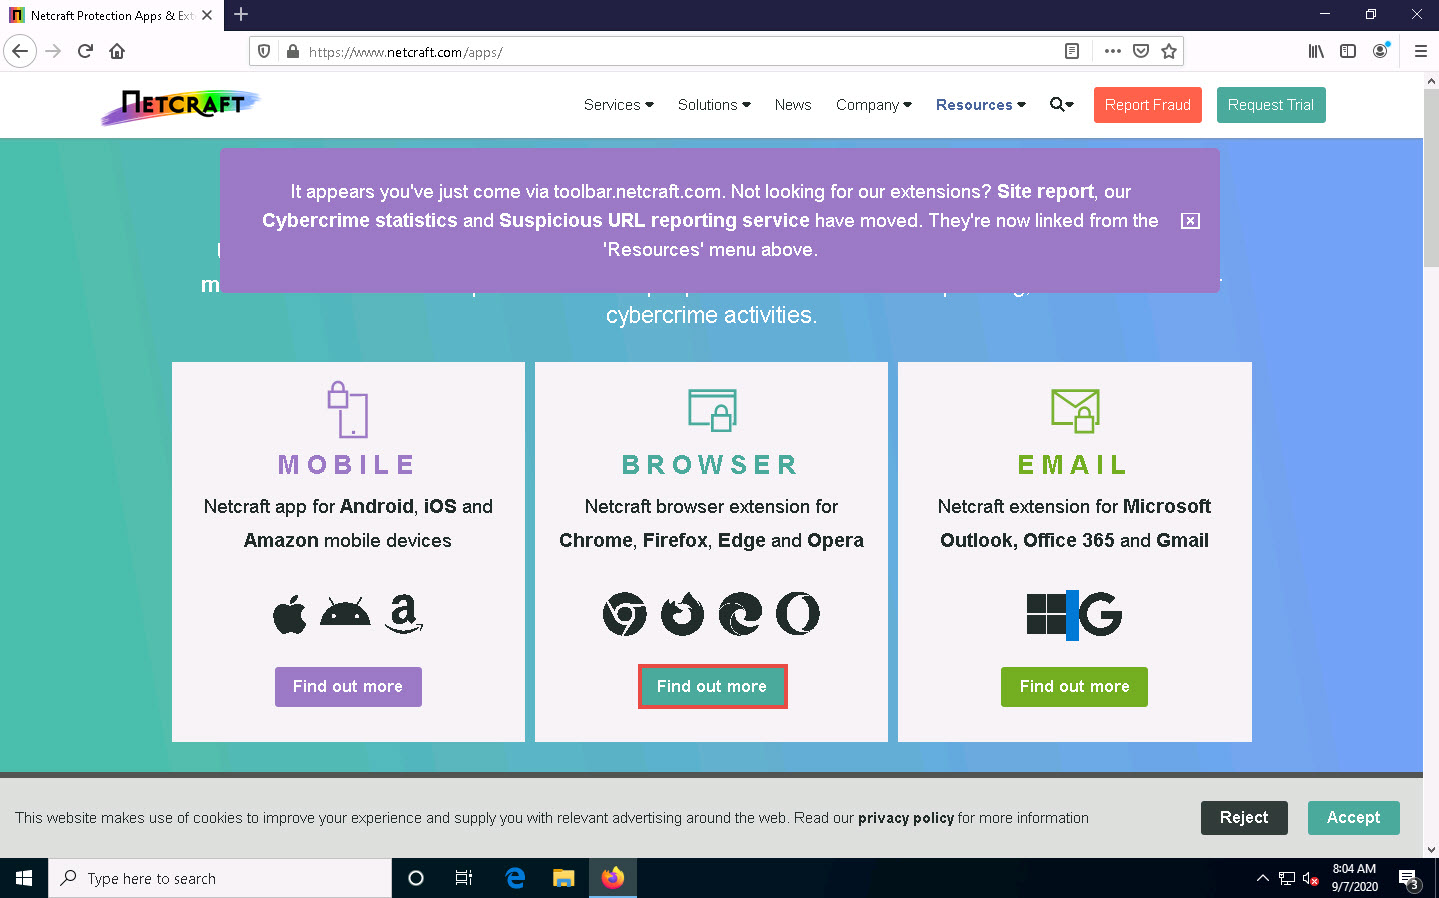Reload the current page
This screenshot has width=1439, height=898.
(85, 51)
